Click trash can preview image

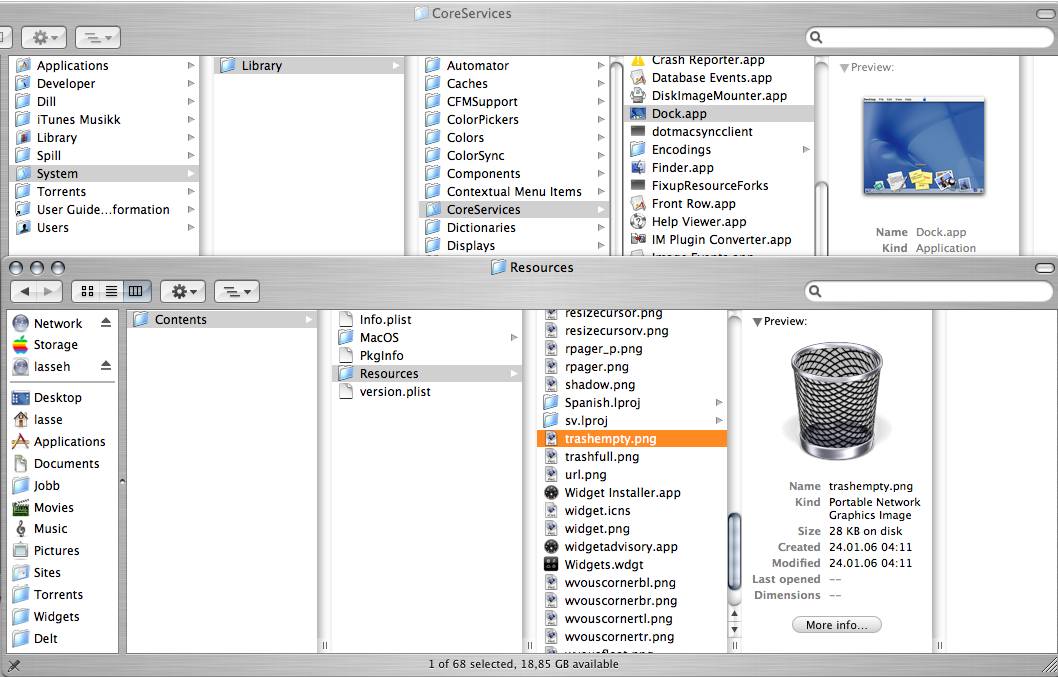[836, 401]
